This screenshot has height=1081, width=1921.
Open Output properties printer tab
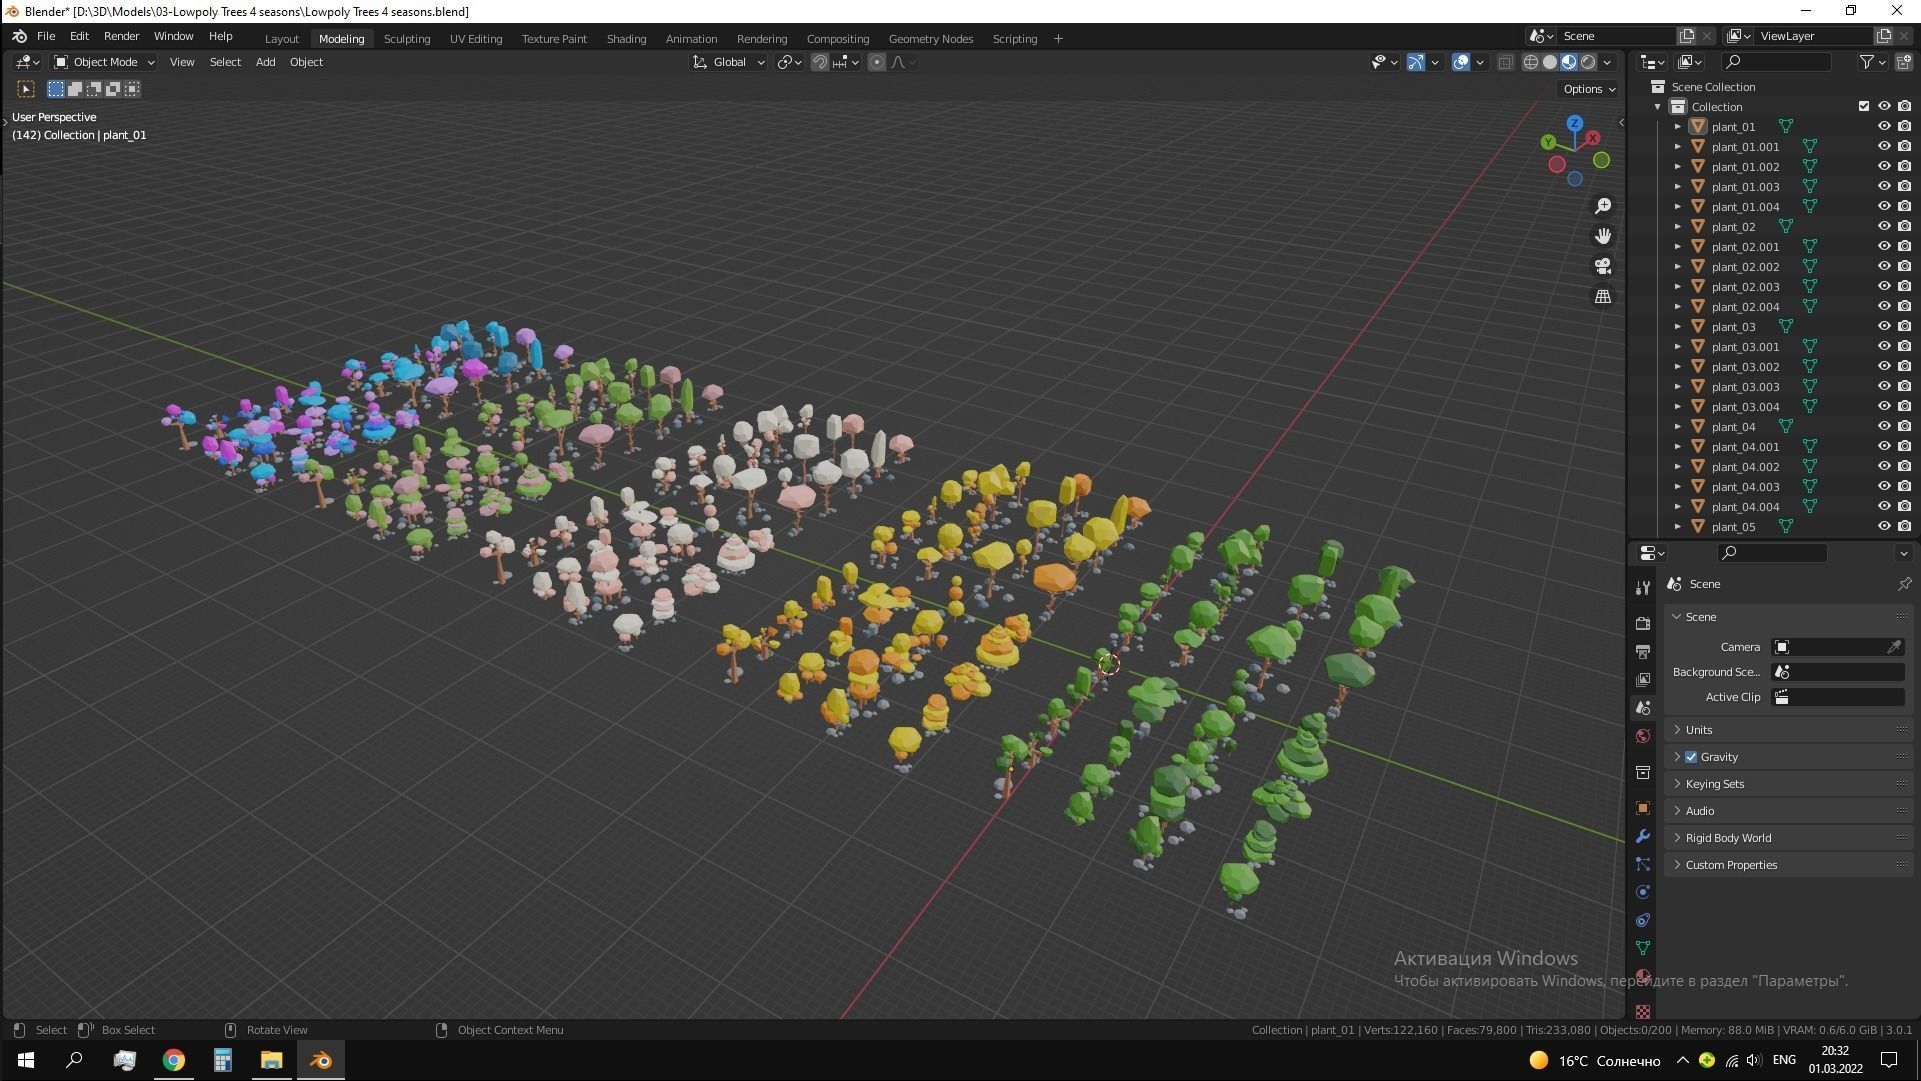[x=1643, y=652]
